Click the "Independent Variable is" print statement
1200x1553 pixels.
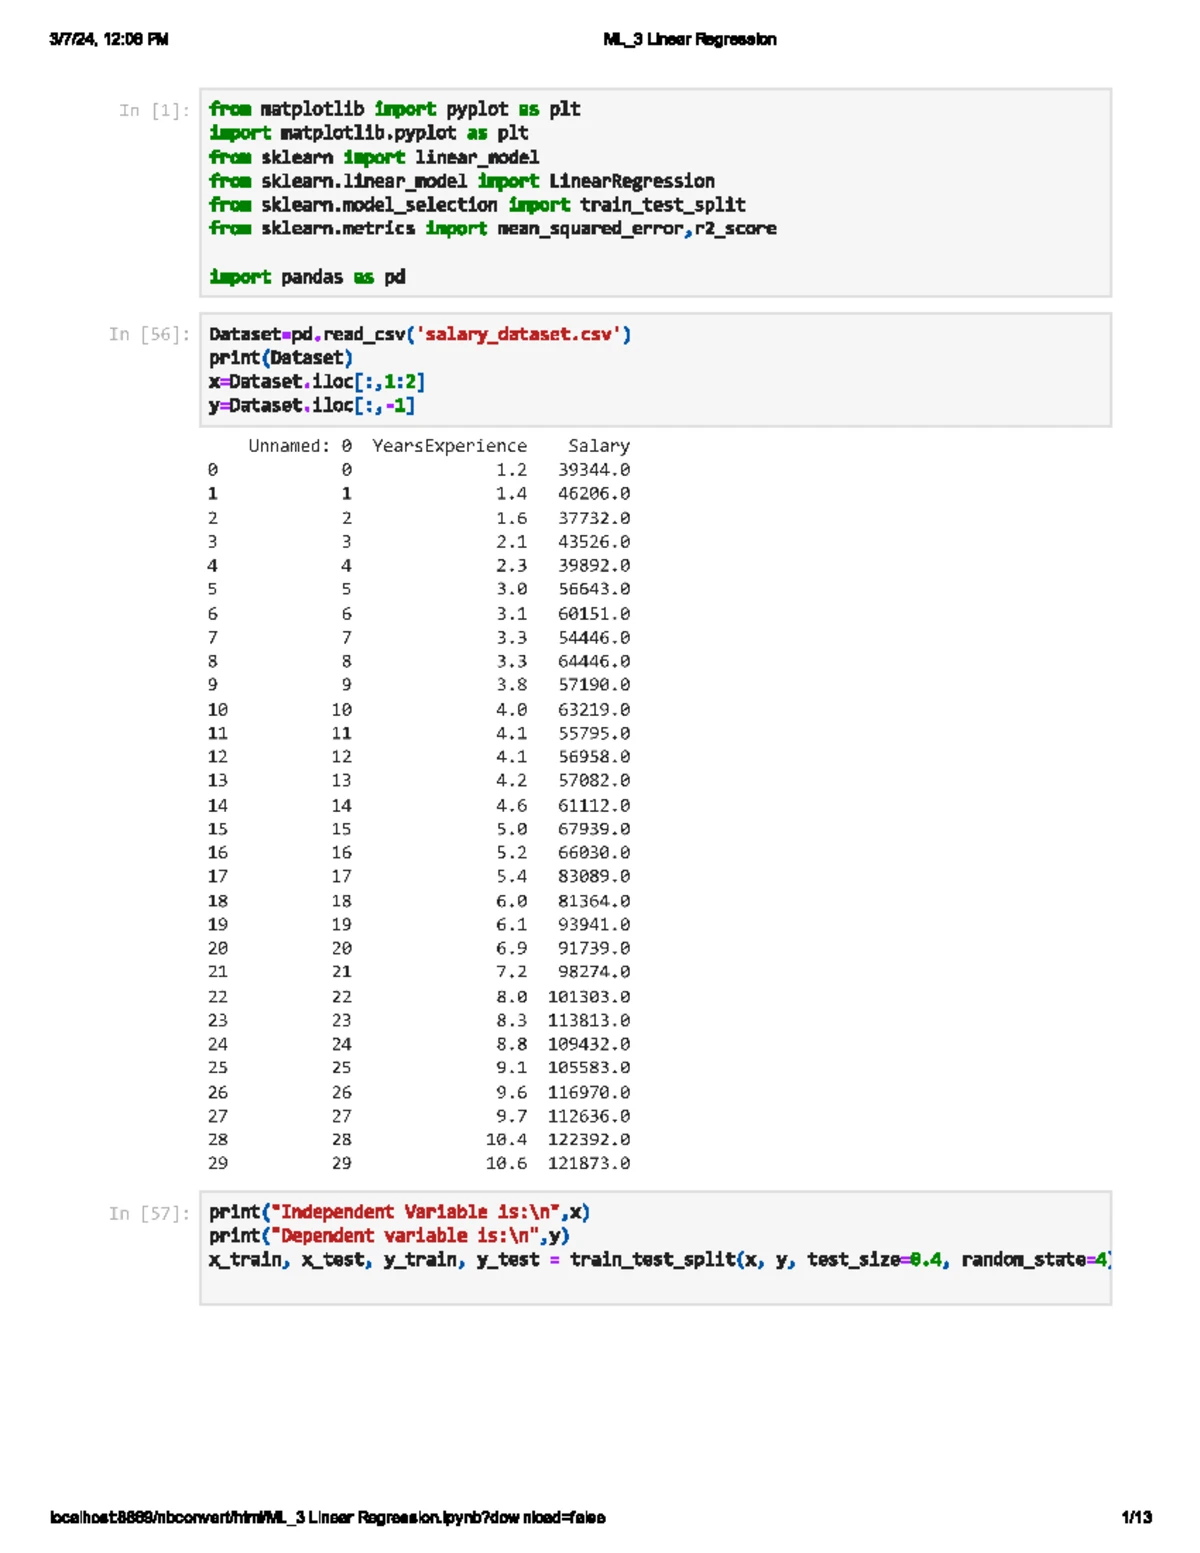(399, 1212)
